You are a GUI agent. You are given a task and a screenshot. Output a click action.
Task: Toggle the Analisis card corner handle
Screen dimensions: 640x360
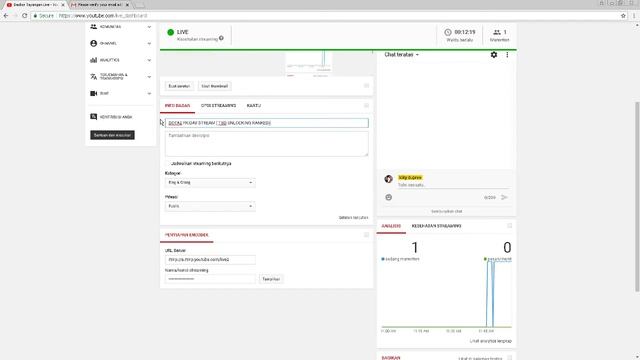pos(509,226)
